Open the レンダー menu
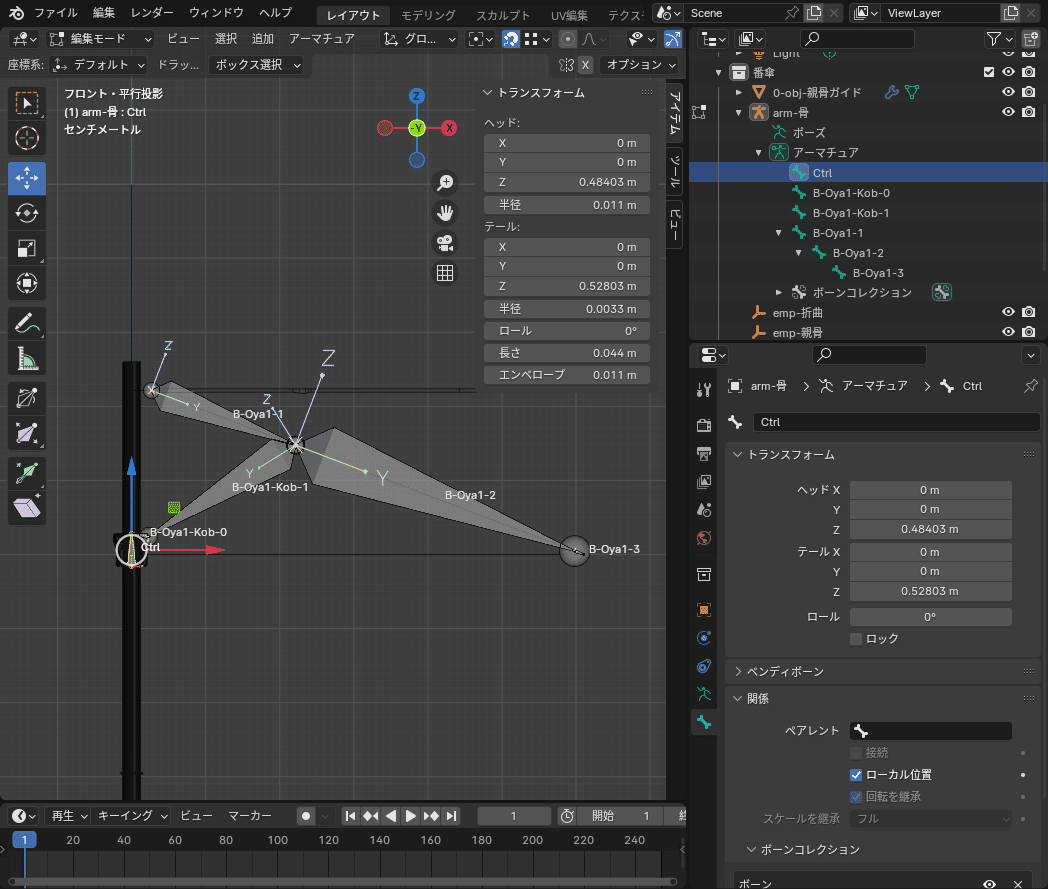Image resolution: width=1048 pixels, height=889 pixels. [x=151, y=13]
